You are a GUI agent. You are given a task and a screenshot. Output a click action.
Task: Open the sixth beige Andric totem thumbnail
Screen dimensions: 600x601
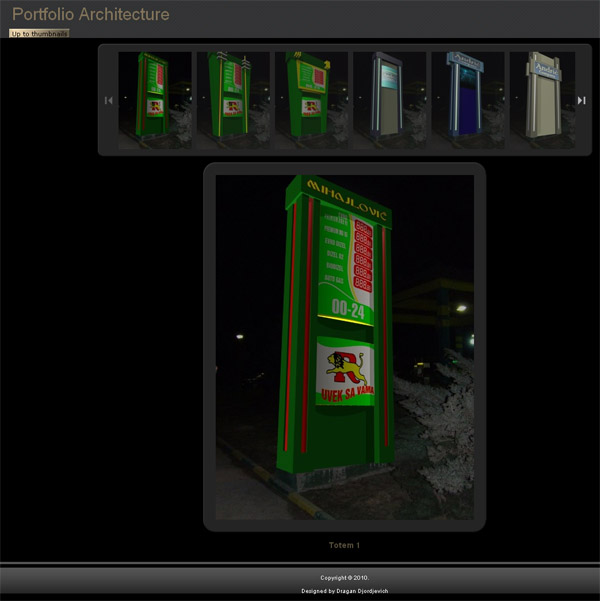pos(542,100)
